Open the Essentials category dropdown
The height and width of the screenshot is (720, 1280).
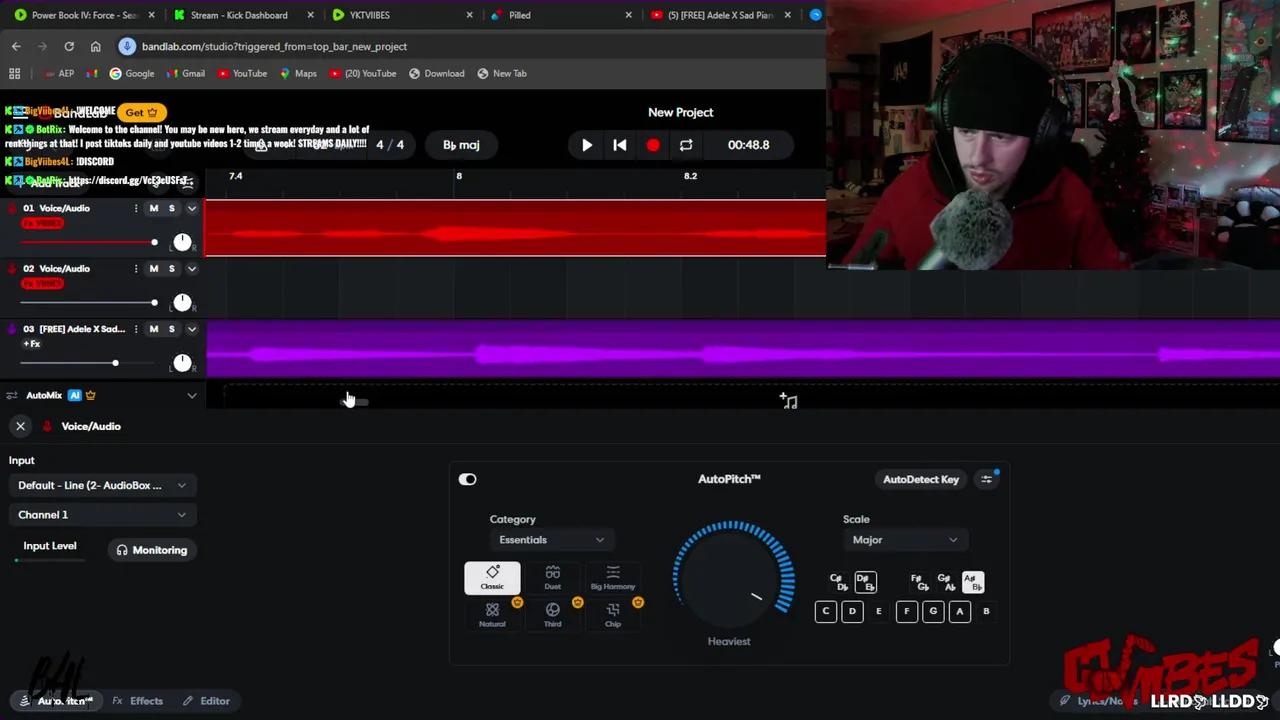click(x=552, y=539)
